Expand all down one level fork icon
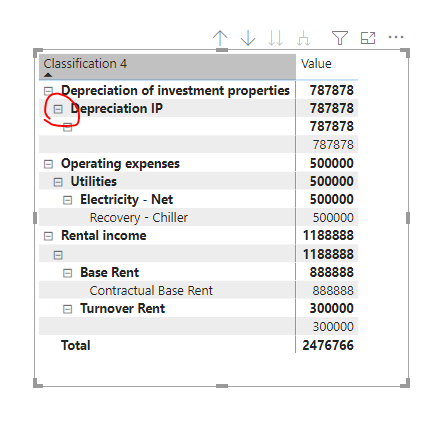 tap(303, 38)
